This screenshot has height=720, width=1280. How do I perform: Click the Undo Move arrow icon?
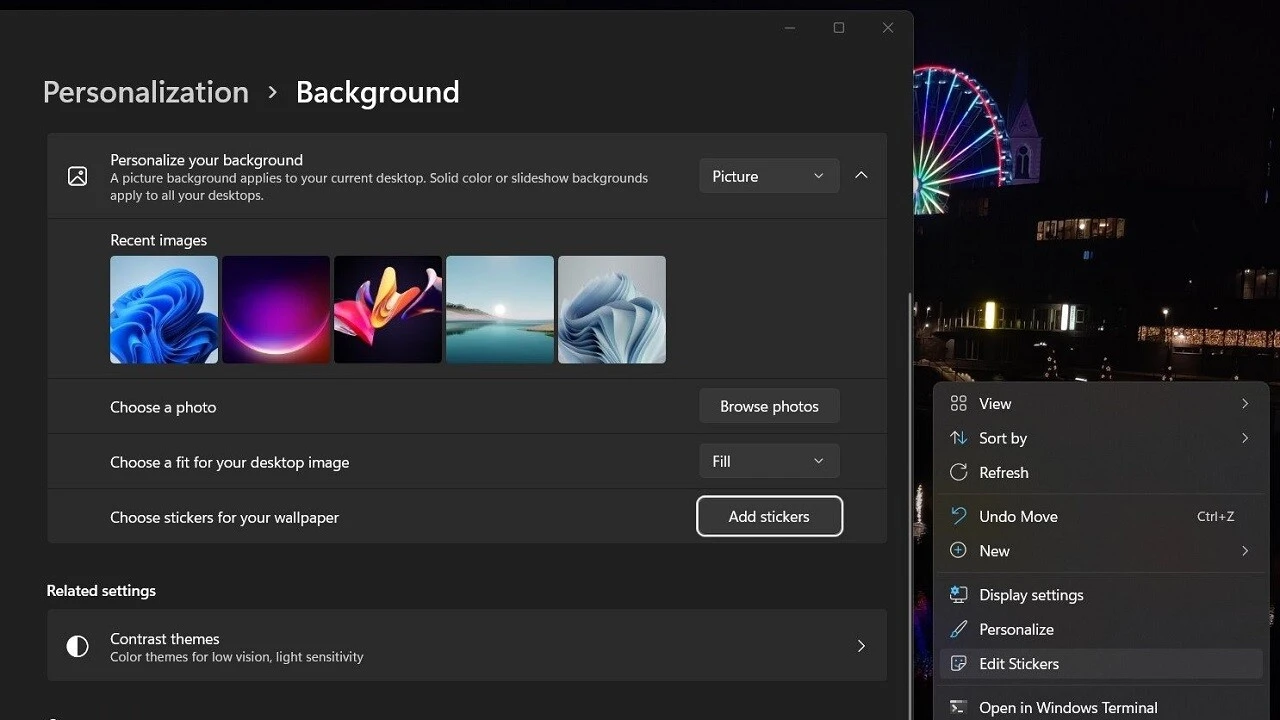click(x=958, y=516)
